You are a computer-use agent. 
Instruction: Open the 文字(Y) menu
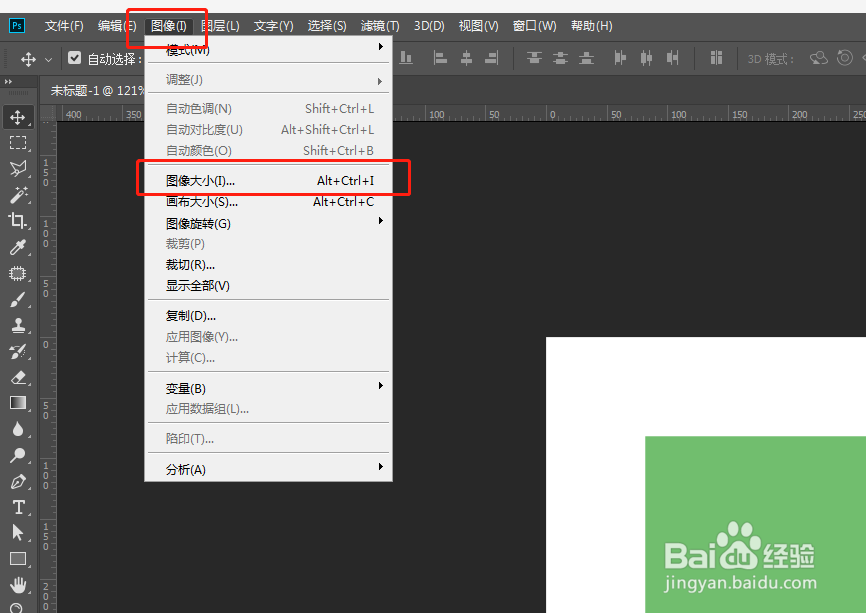click(x=273, y=26)
